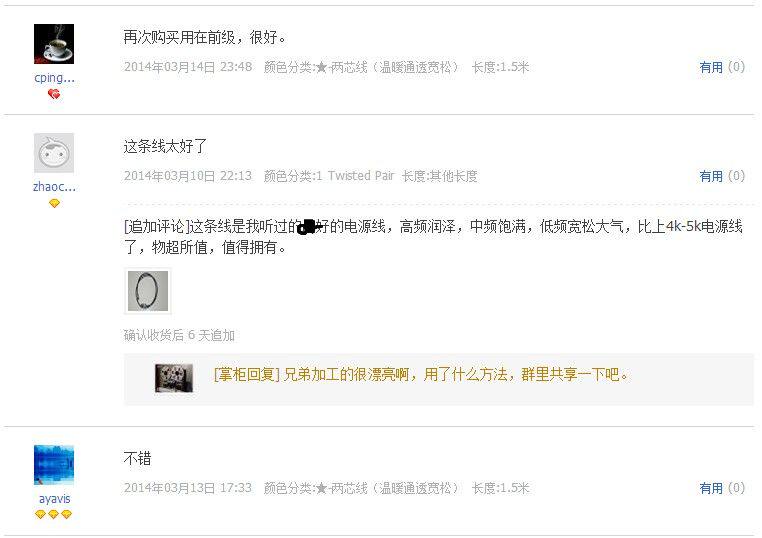Viewport: 762px width, 538px height.
Task: View the cable review photo thumbnail
Action: (148, 291)
